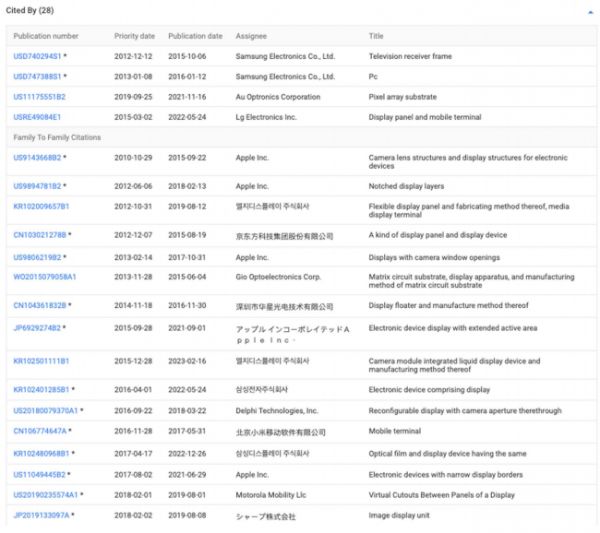Click CN104361832B publication number

click(x=39, y=306)
